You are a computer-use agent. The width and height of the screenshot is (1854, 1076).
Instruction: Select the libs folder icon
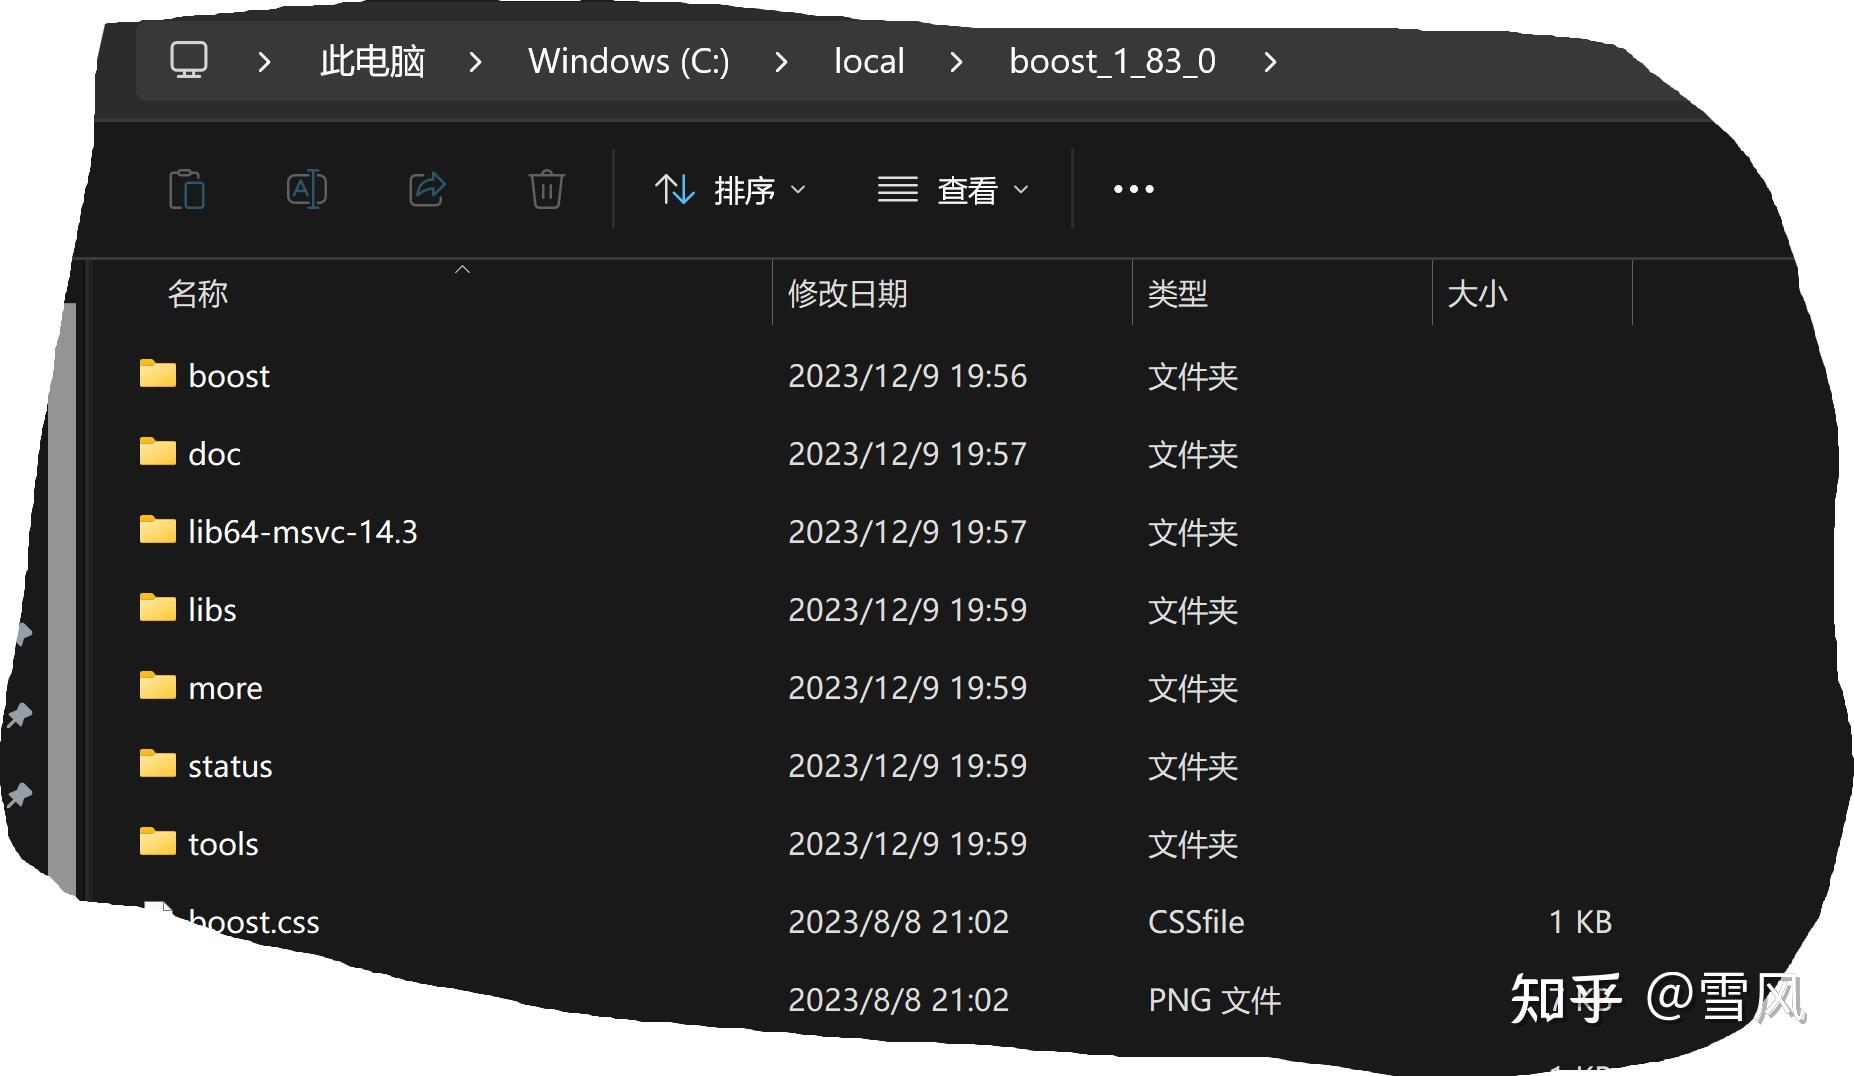coord(157,607)
